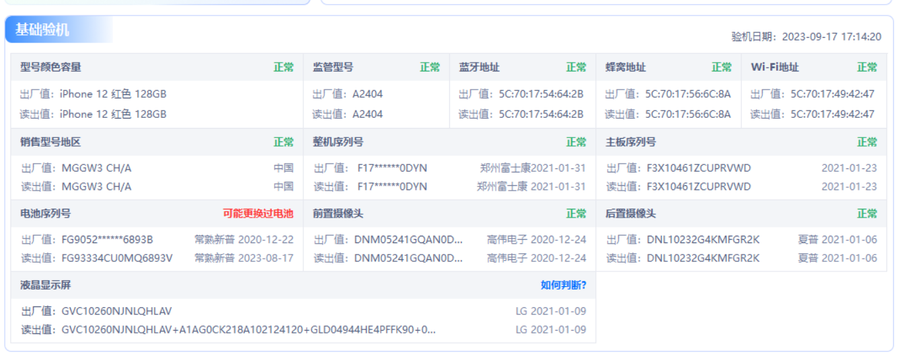This screenshot has width=900, height=361.
Task: Click readout value iPhone 12 红色 128GB
Action: coord(113,114)
